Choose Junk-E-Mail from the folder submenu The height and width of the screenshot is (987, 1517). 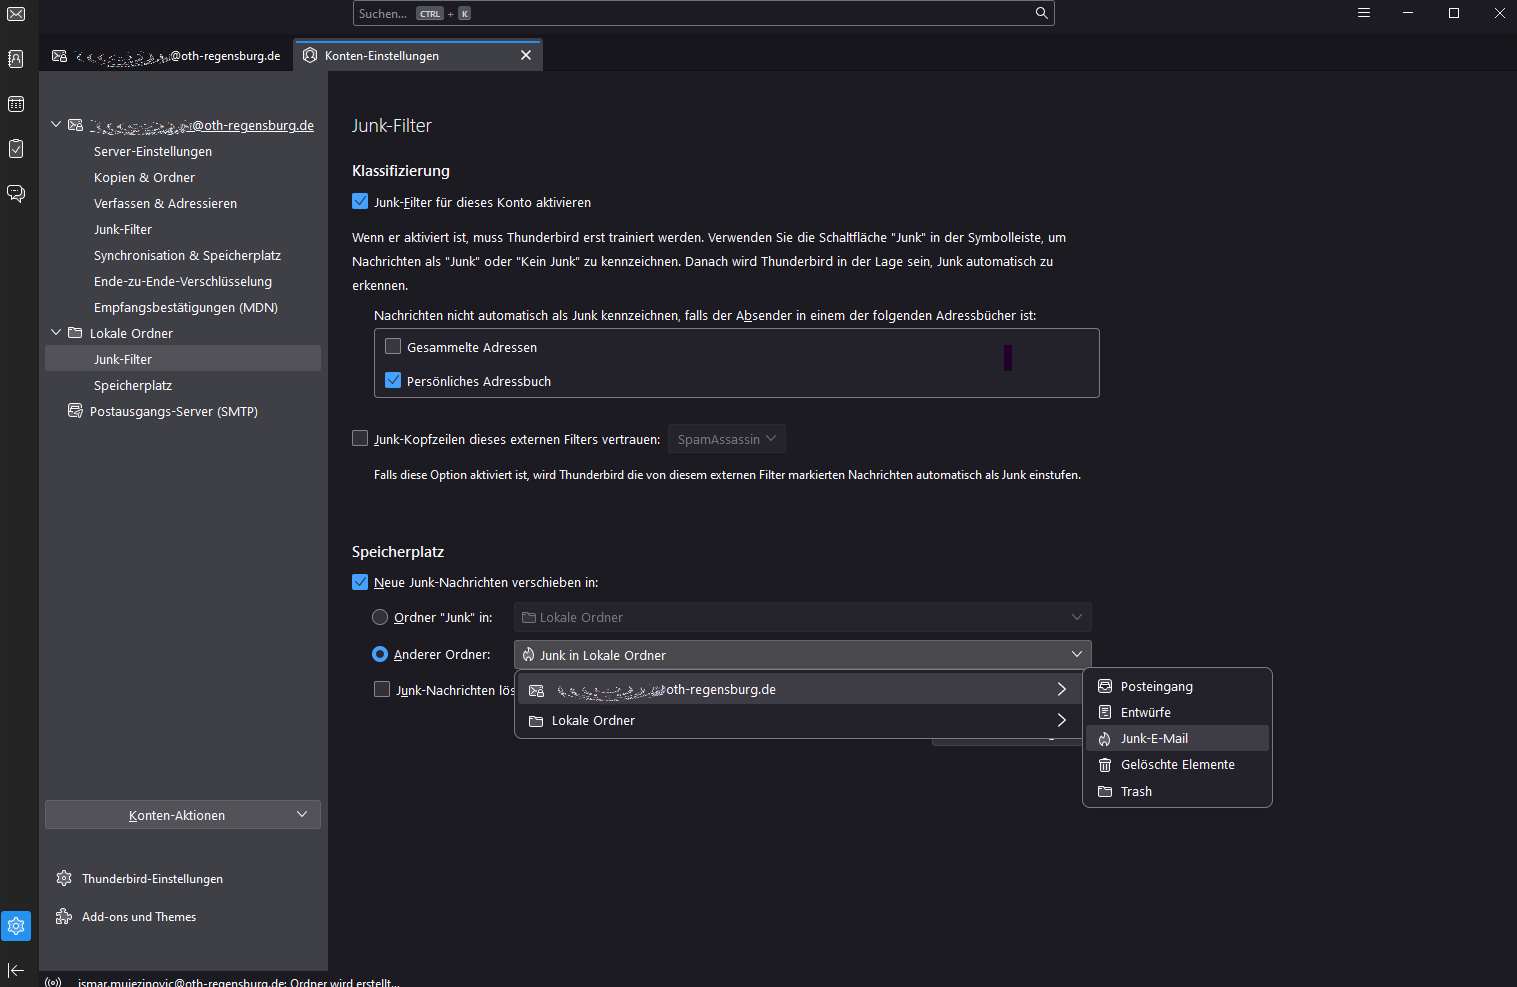[1154, 739]
